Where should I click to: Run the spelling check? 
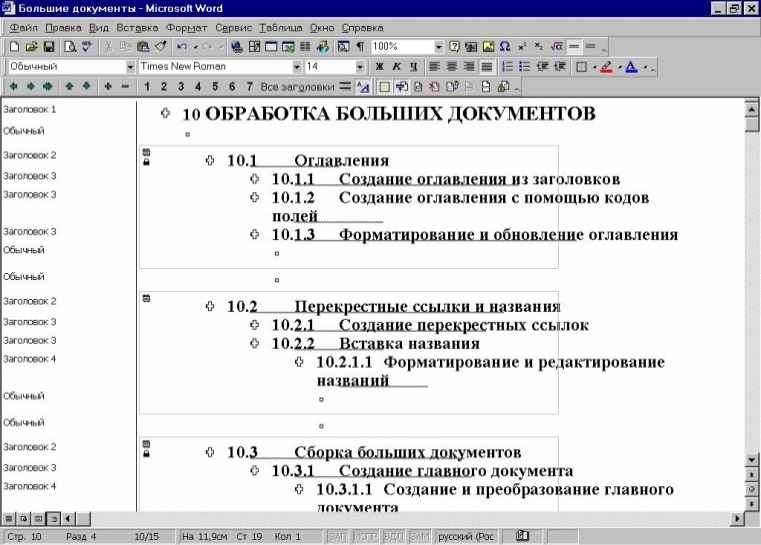[x=87, y=47]
